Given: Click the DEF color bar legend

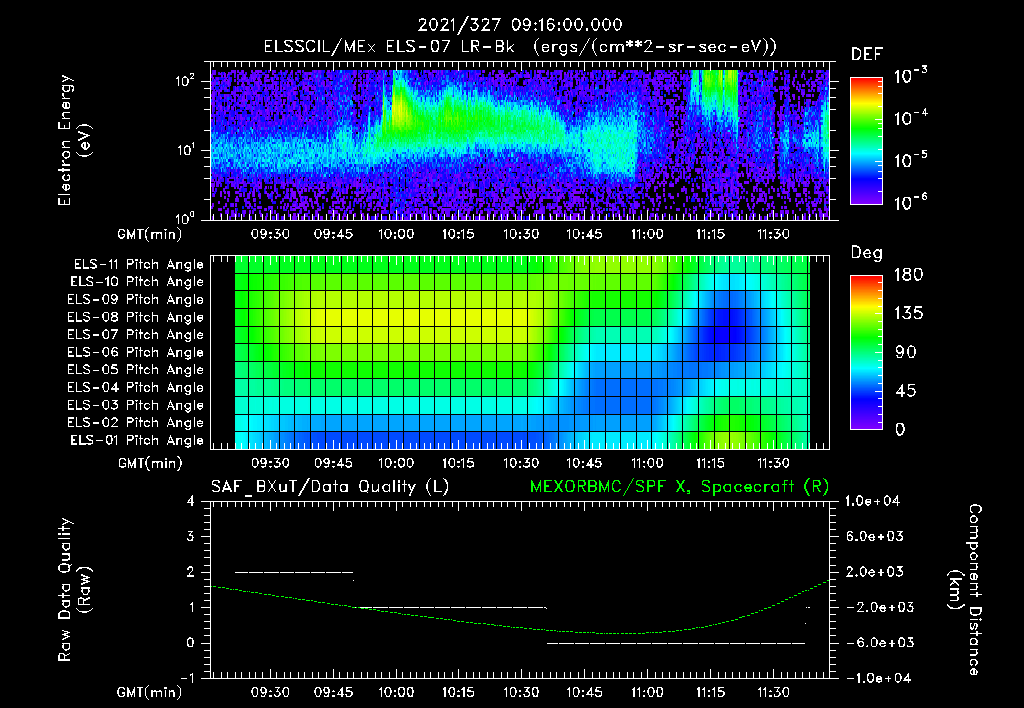Looking at the screenshot, I should pos(866,141).
